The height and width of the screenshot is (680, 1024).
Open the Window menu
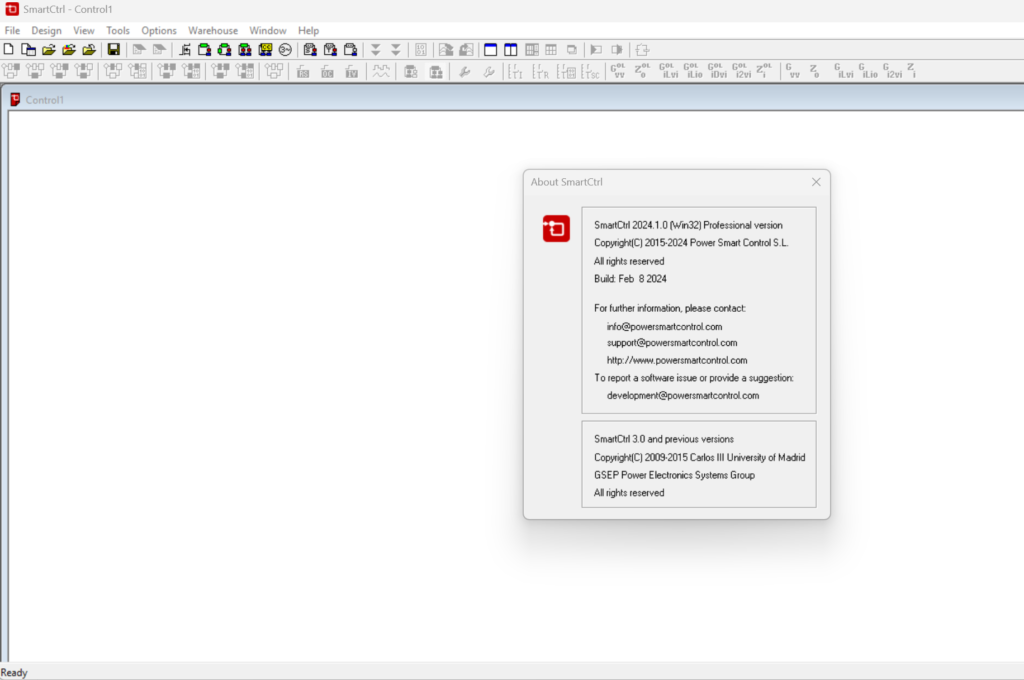click(268, 31)
